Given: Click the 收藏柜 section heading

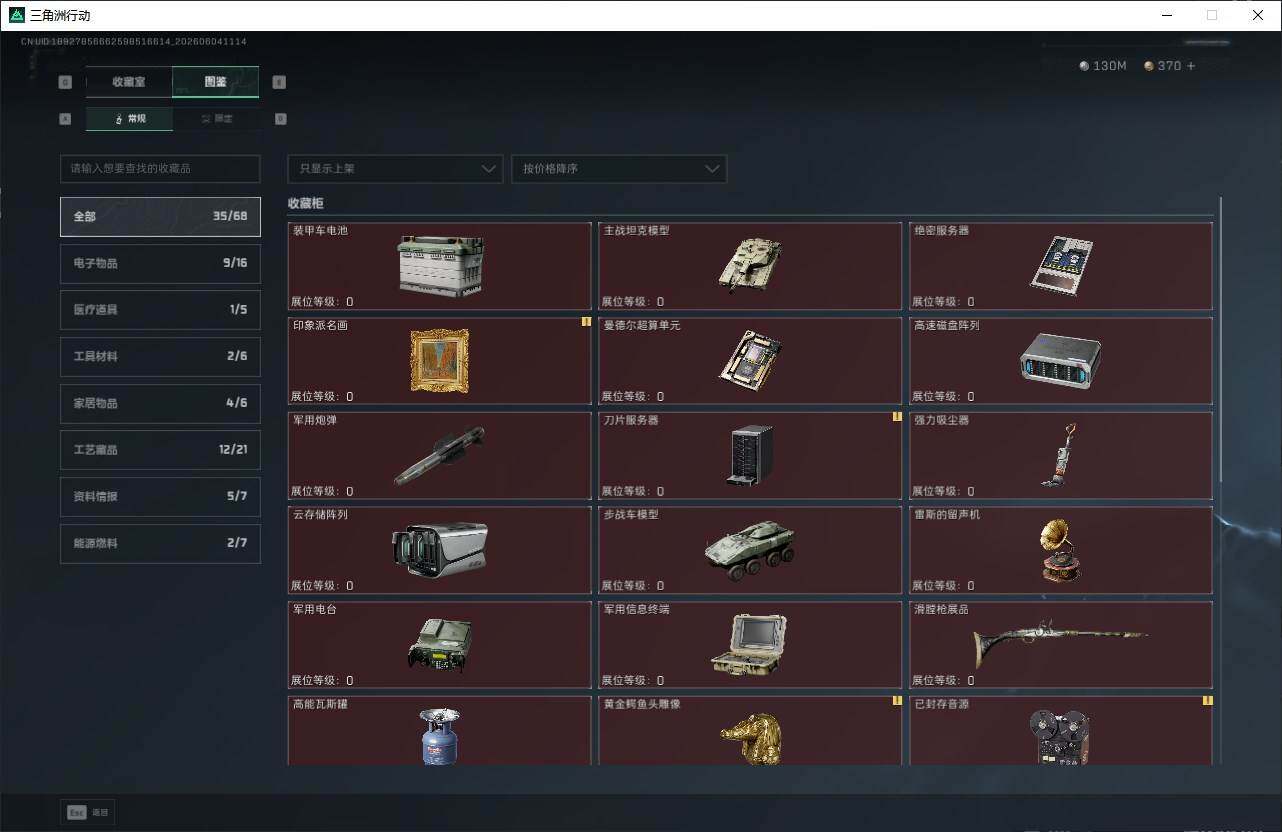Looking at the screenshot, I should pos(306,203).
